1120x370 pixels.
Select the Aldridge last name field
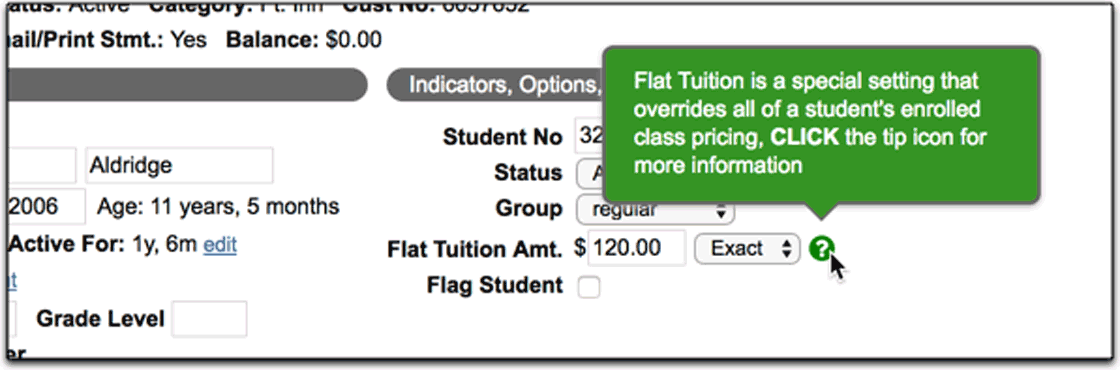pyautogui.click(x=179, y=166)
